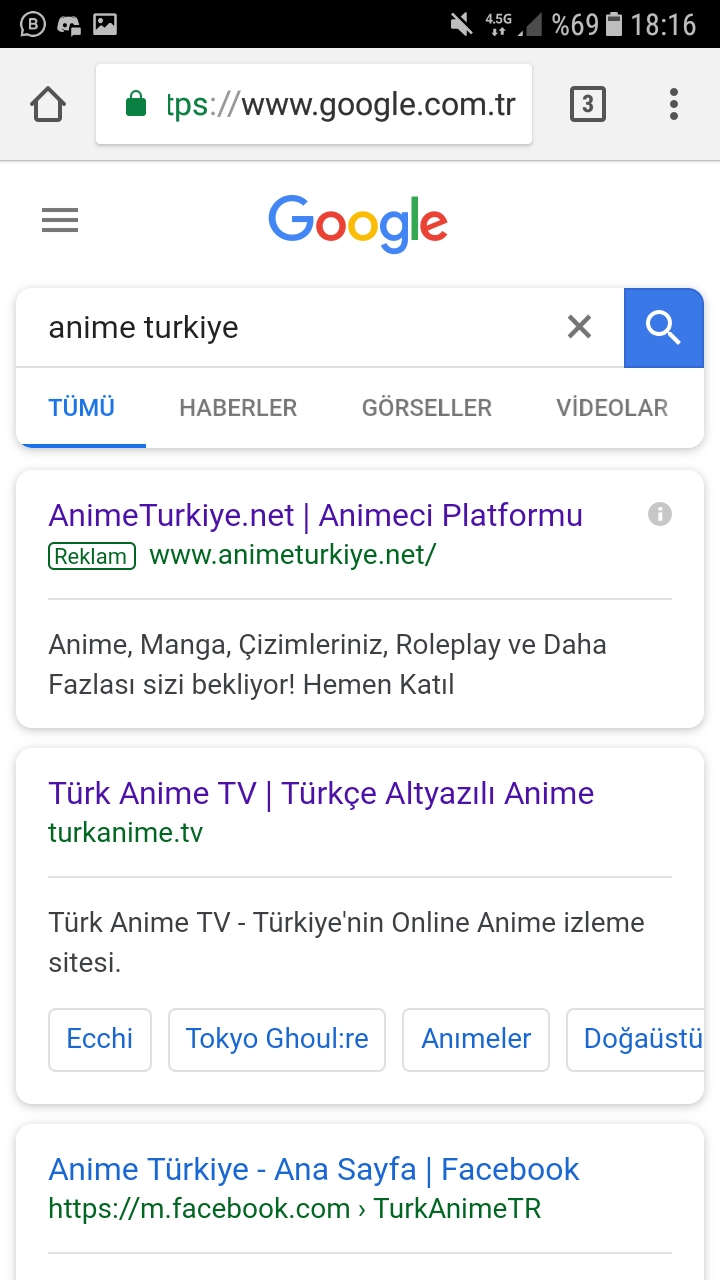Image resolution: width=720 pixels, height=1280 pixels.
Task: Switch to the VİDEOLAR tab
Action: [612, 408]
